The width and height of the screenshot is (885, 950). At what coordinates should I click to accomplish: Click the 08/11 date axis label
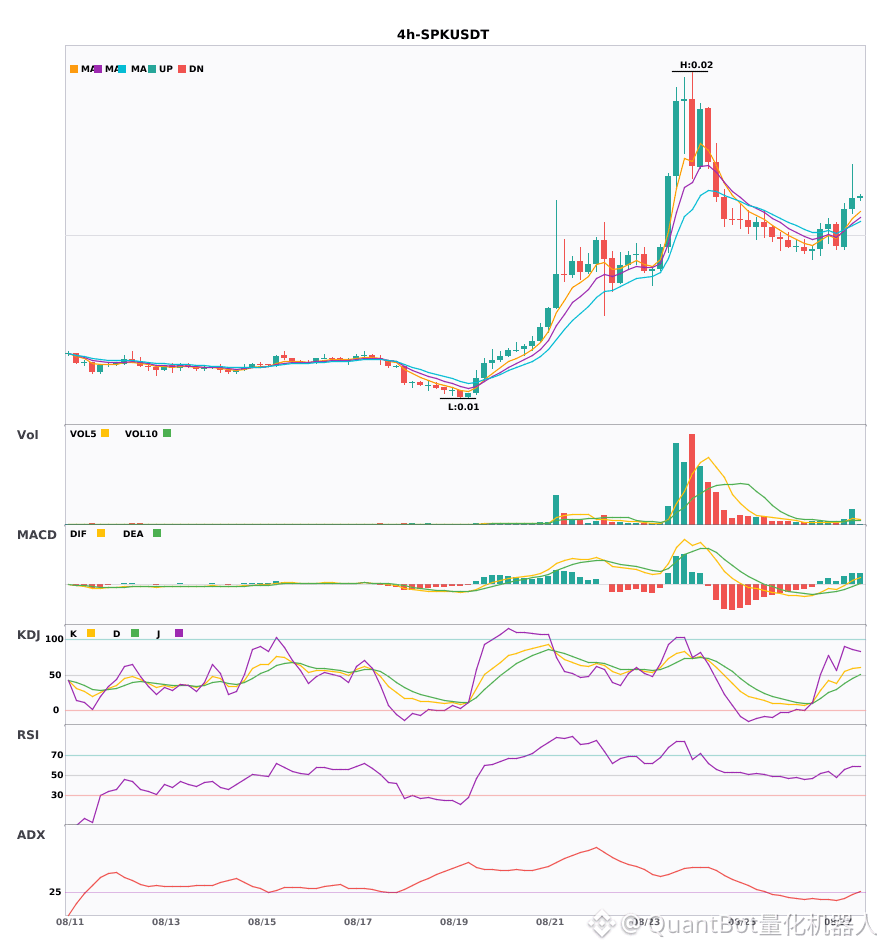point(70,922)
